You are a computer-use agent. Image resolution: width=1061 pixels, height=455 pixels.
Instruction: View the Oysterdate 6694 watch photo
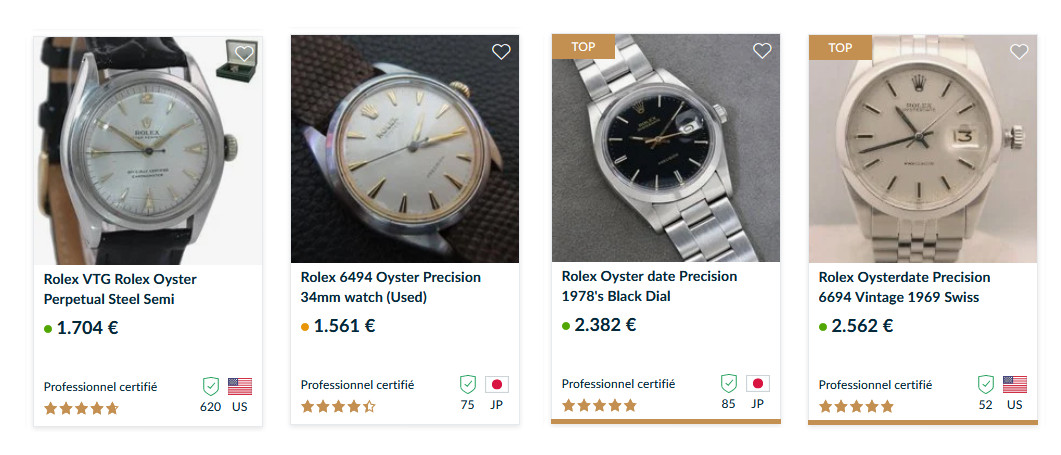(x=922, y=150)
